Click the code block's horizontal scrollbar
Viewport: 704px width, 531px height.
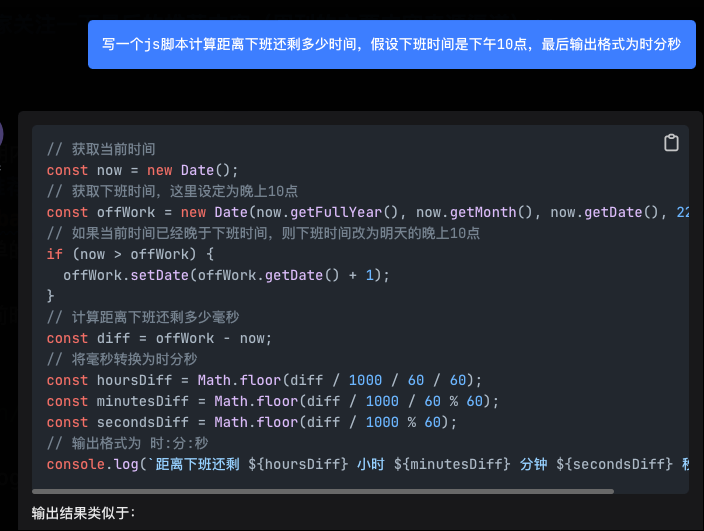point(323,492)
